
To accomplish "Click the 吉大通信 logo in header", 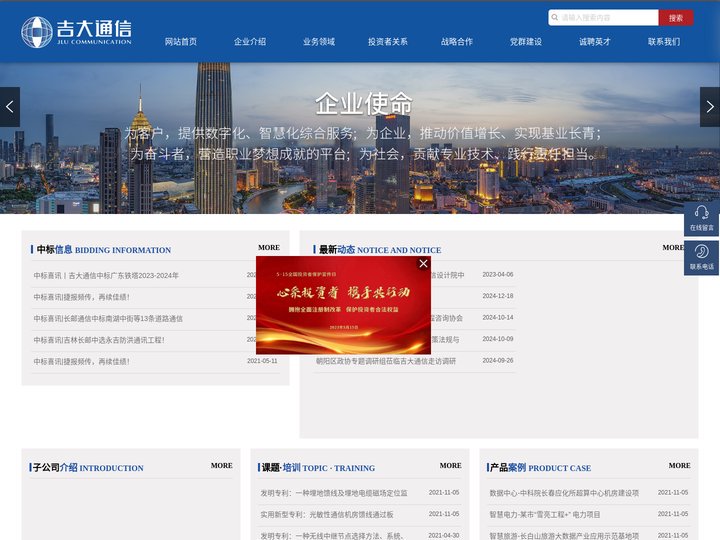I will pos(76,32).
